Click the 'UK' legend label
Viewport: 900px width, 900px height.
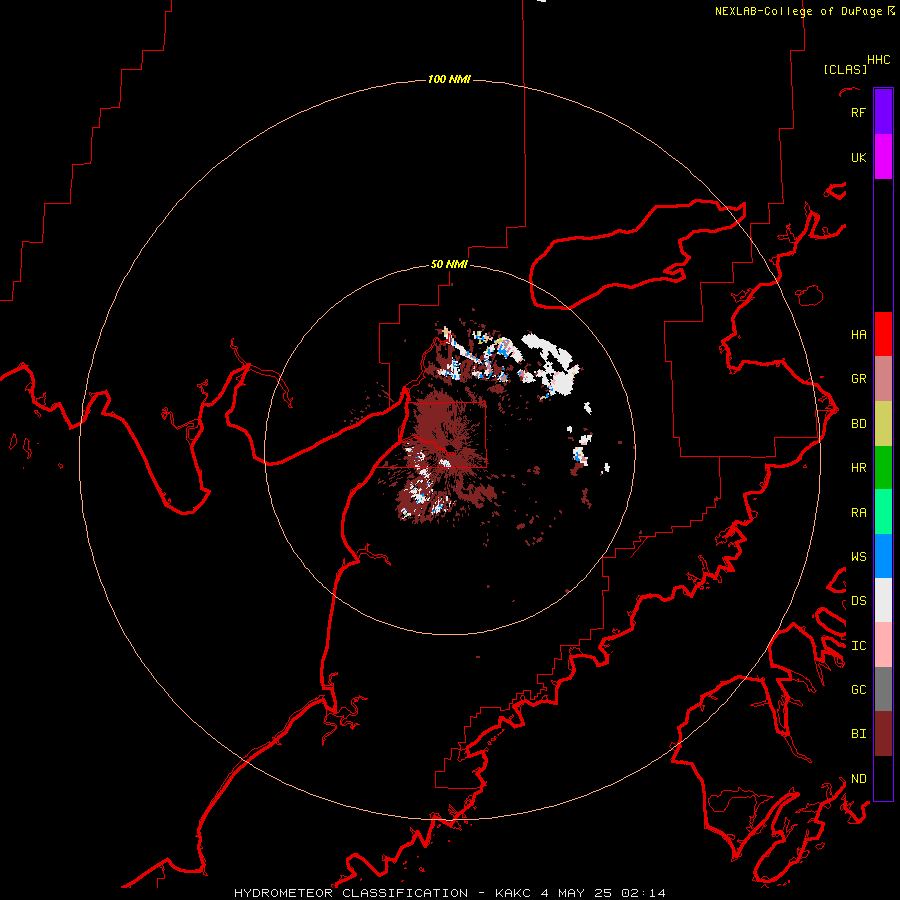[858, 157]
